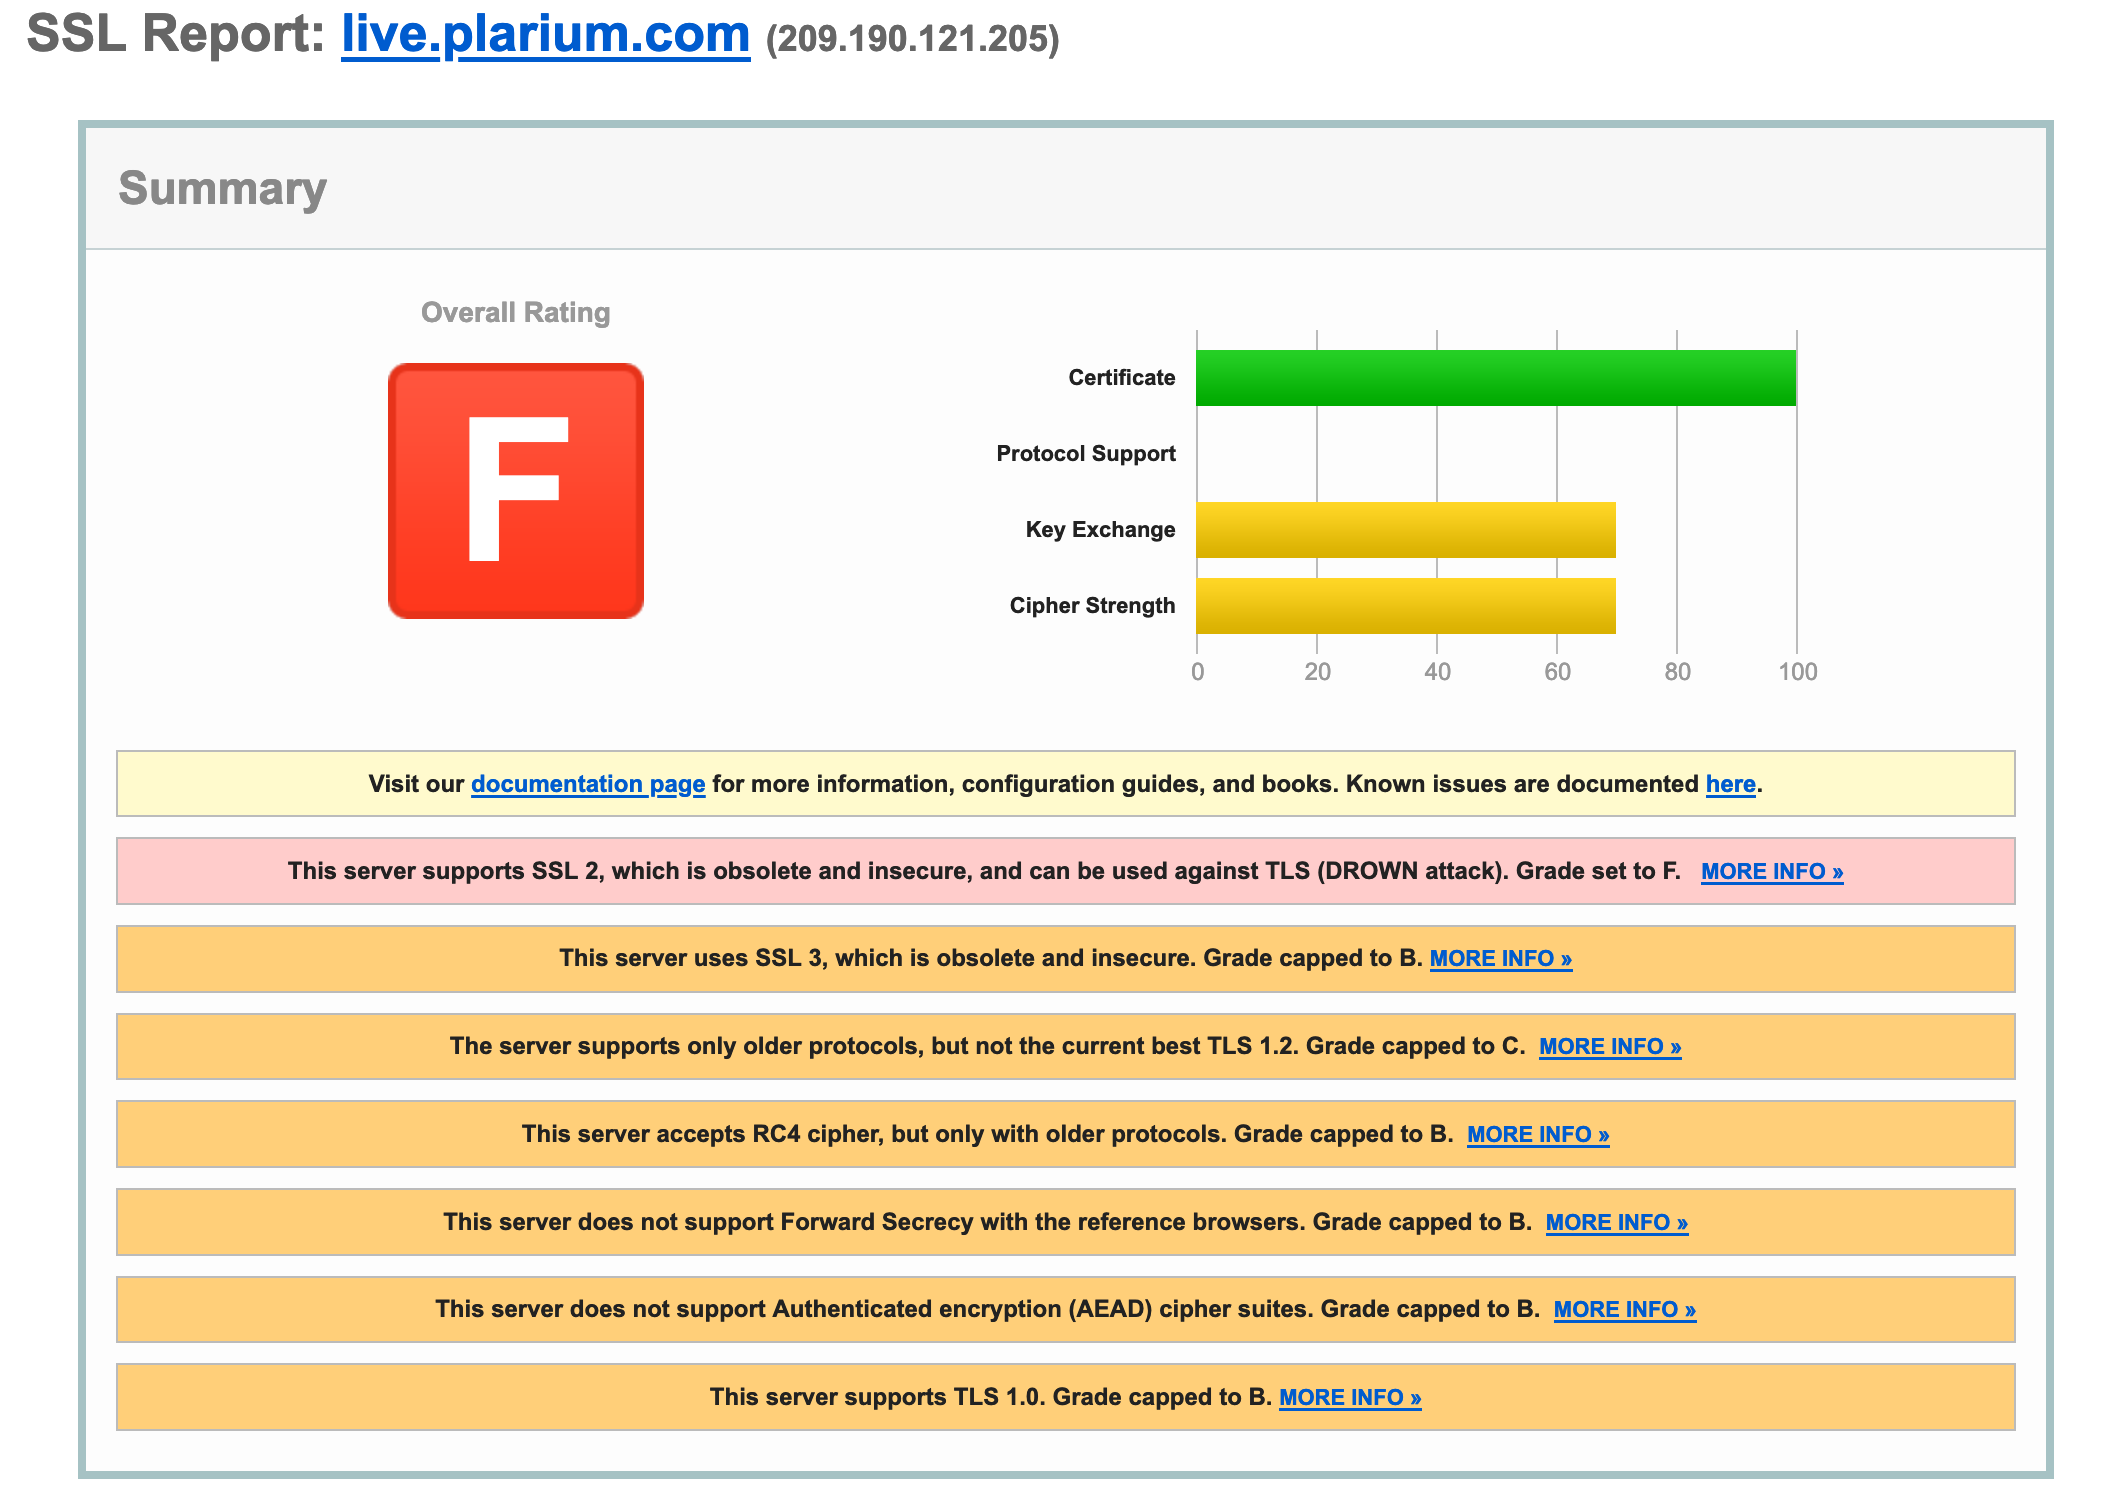Click 'This server uses SSL 3' warning text
2120x1498 pixels.
[x=691, y=959]
